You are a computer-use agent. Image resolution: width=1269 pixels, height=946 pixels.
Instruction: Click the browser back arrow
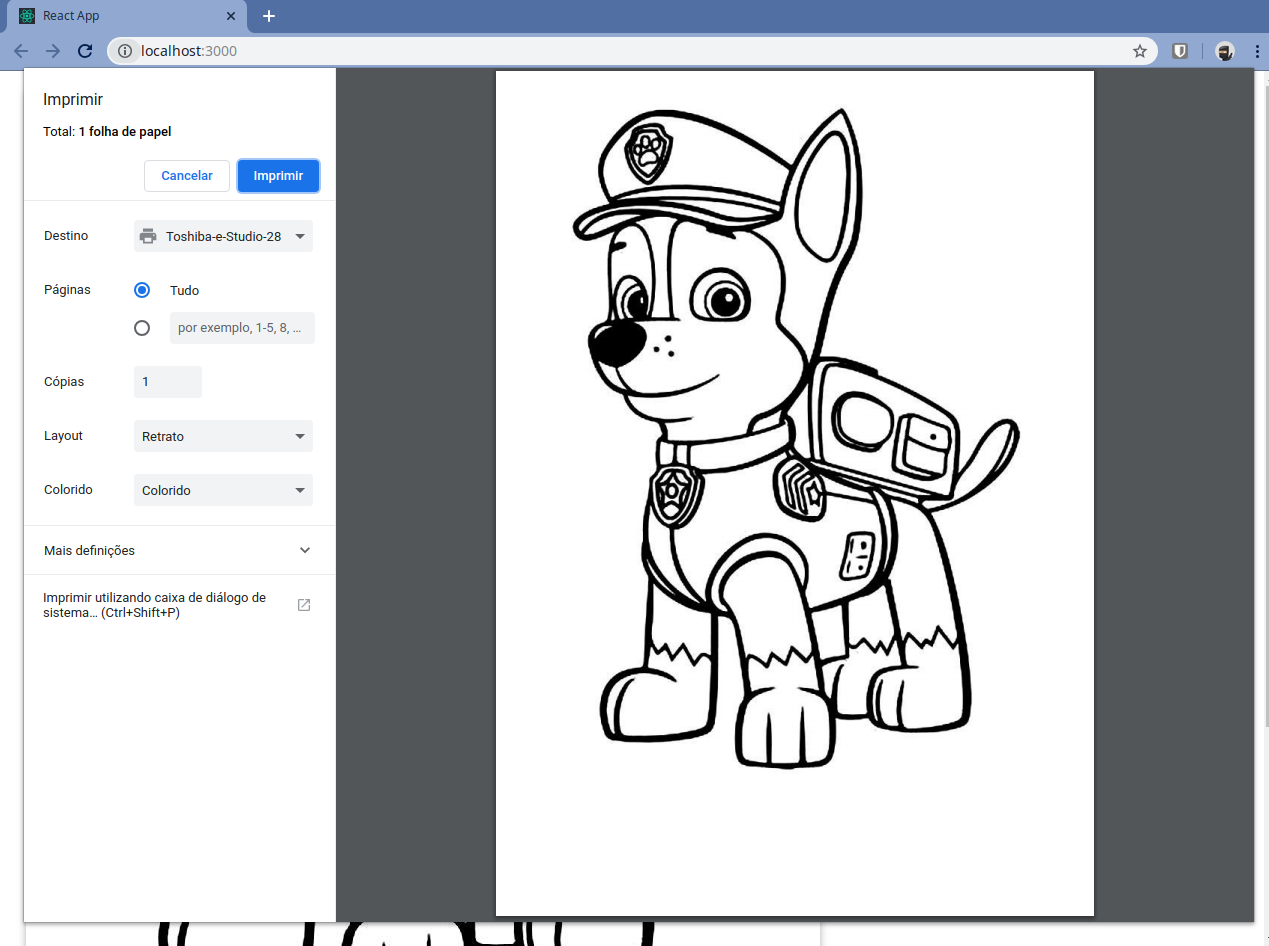tap(21, 51)
